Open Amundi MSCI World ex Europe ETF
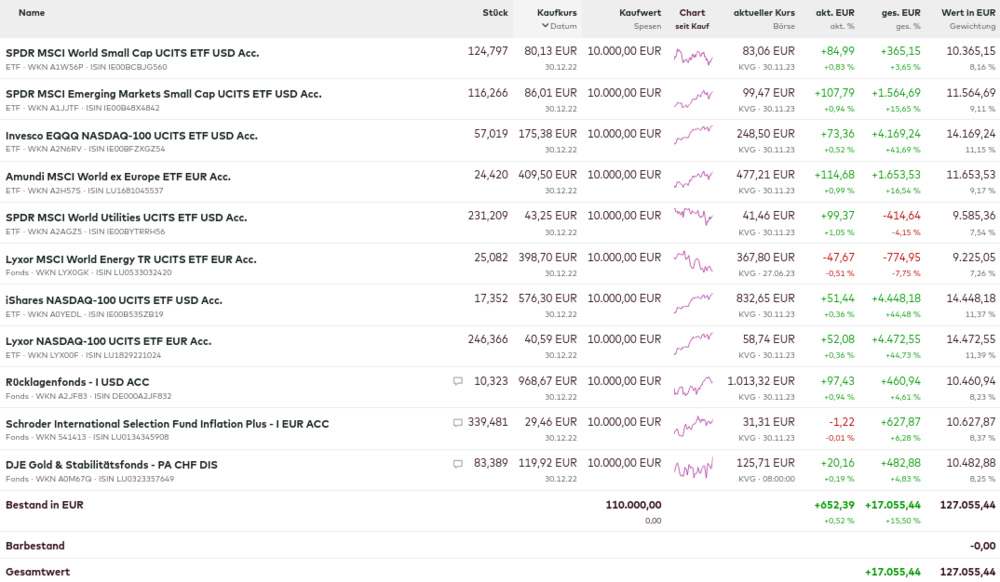1000x582 pixels. point(118,176)
